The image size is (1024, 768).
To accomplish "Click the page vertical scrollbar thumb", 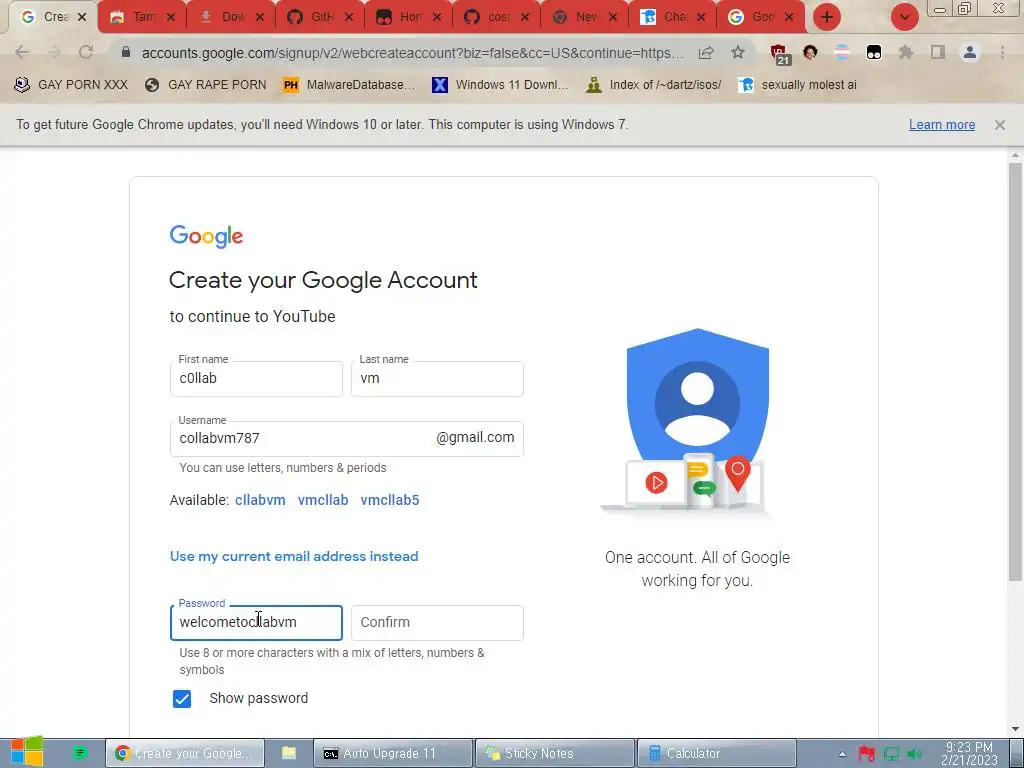I will coord(1015,372).
